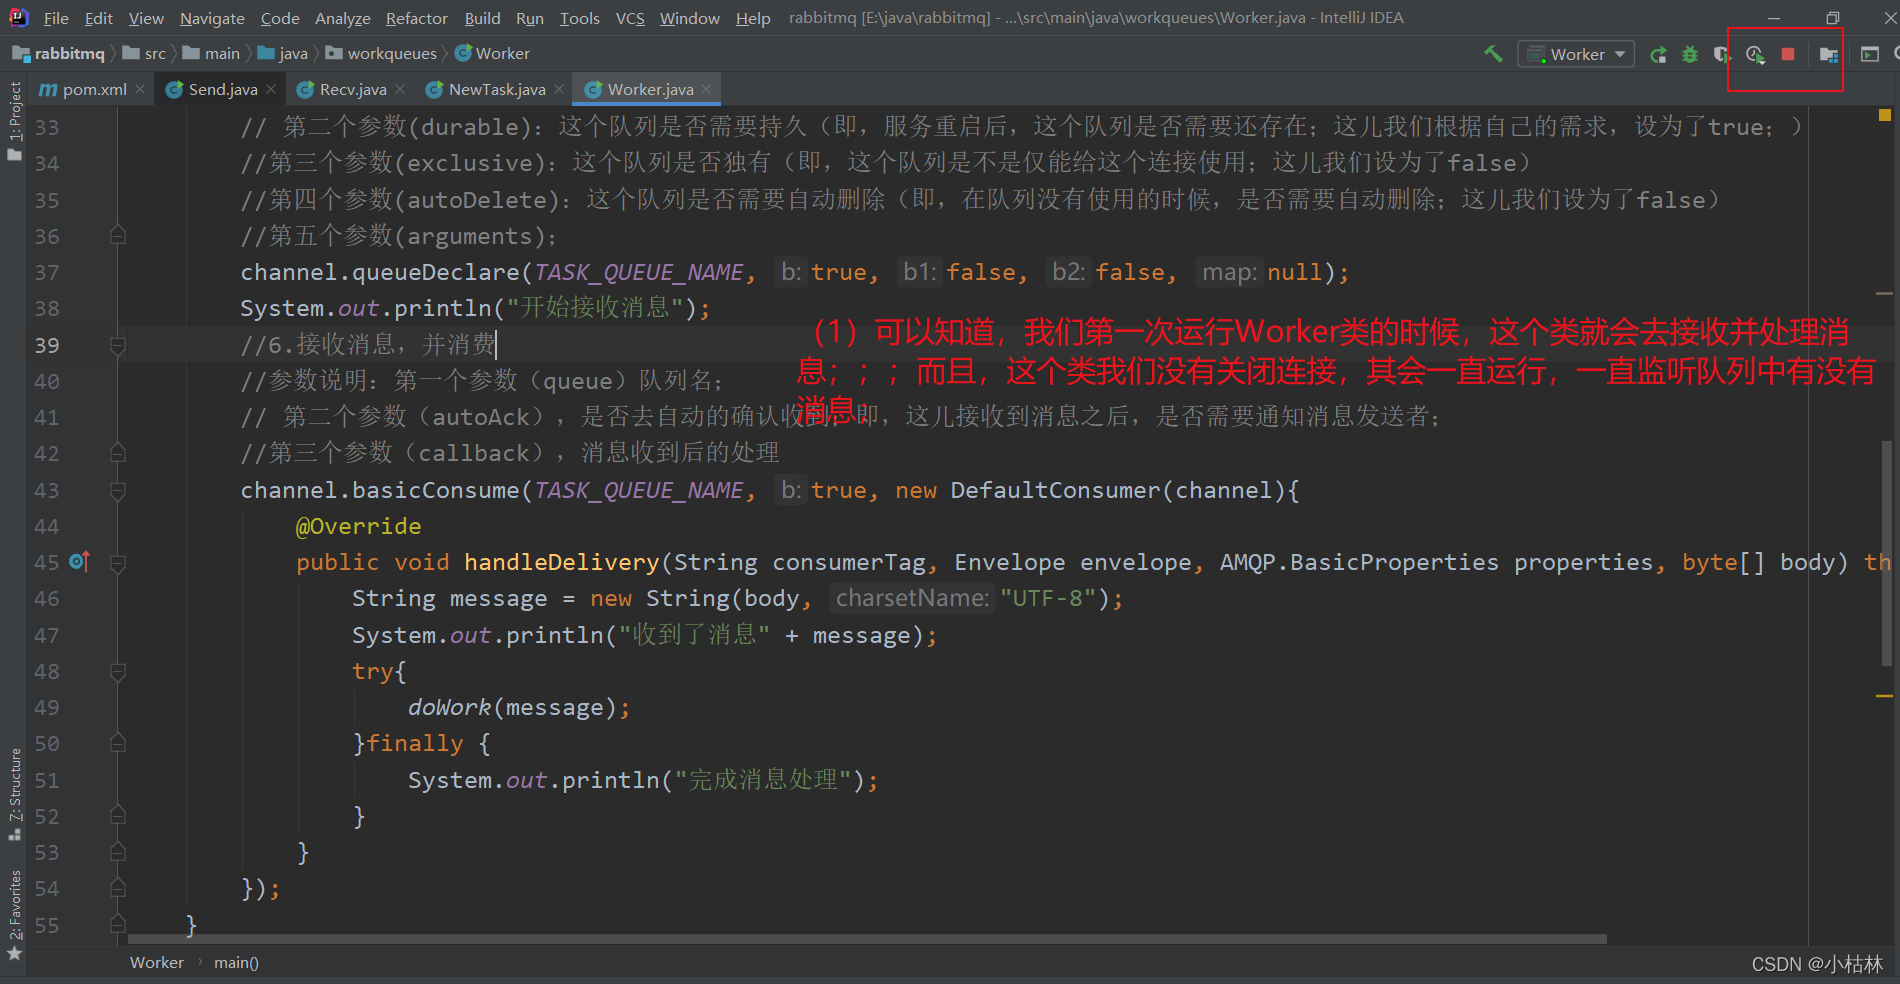This screenshot has width=1900, height=984.
Task: Open the View menu
Action: pyautogui.click(x=146, y=18)
